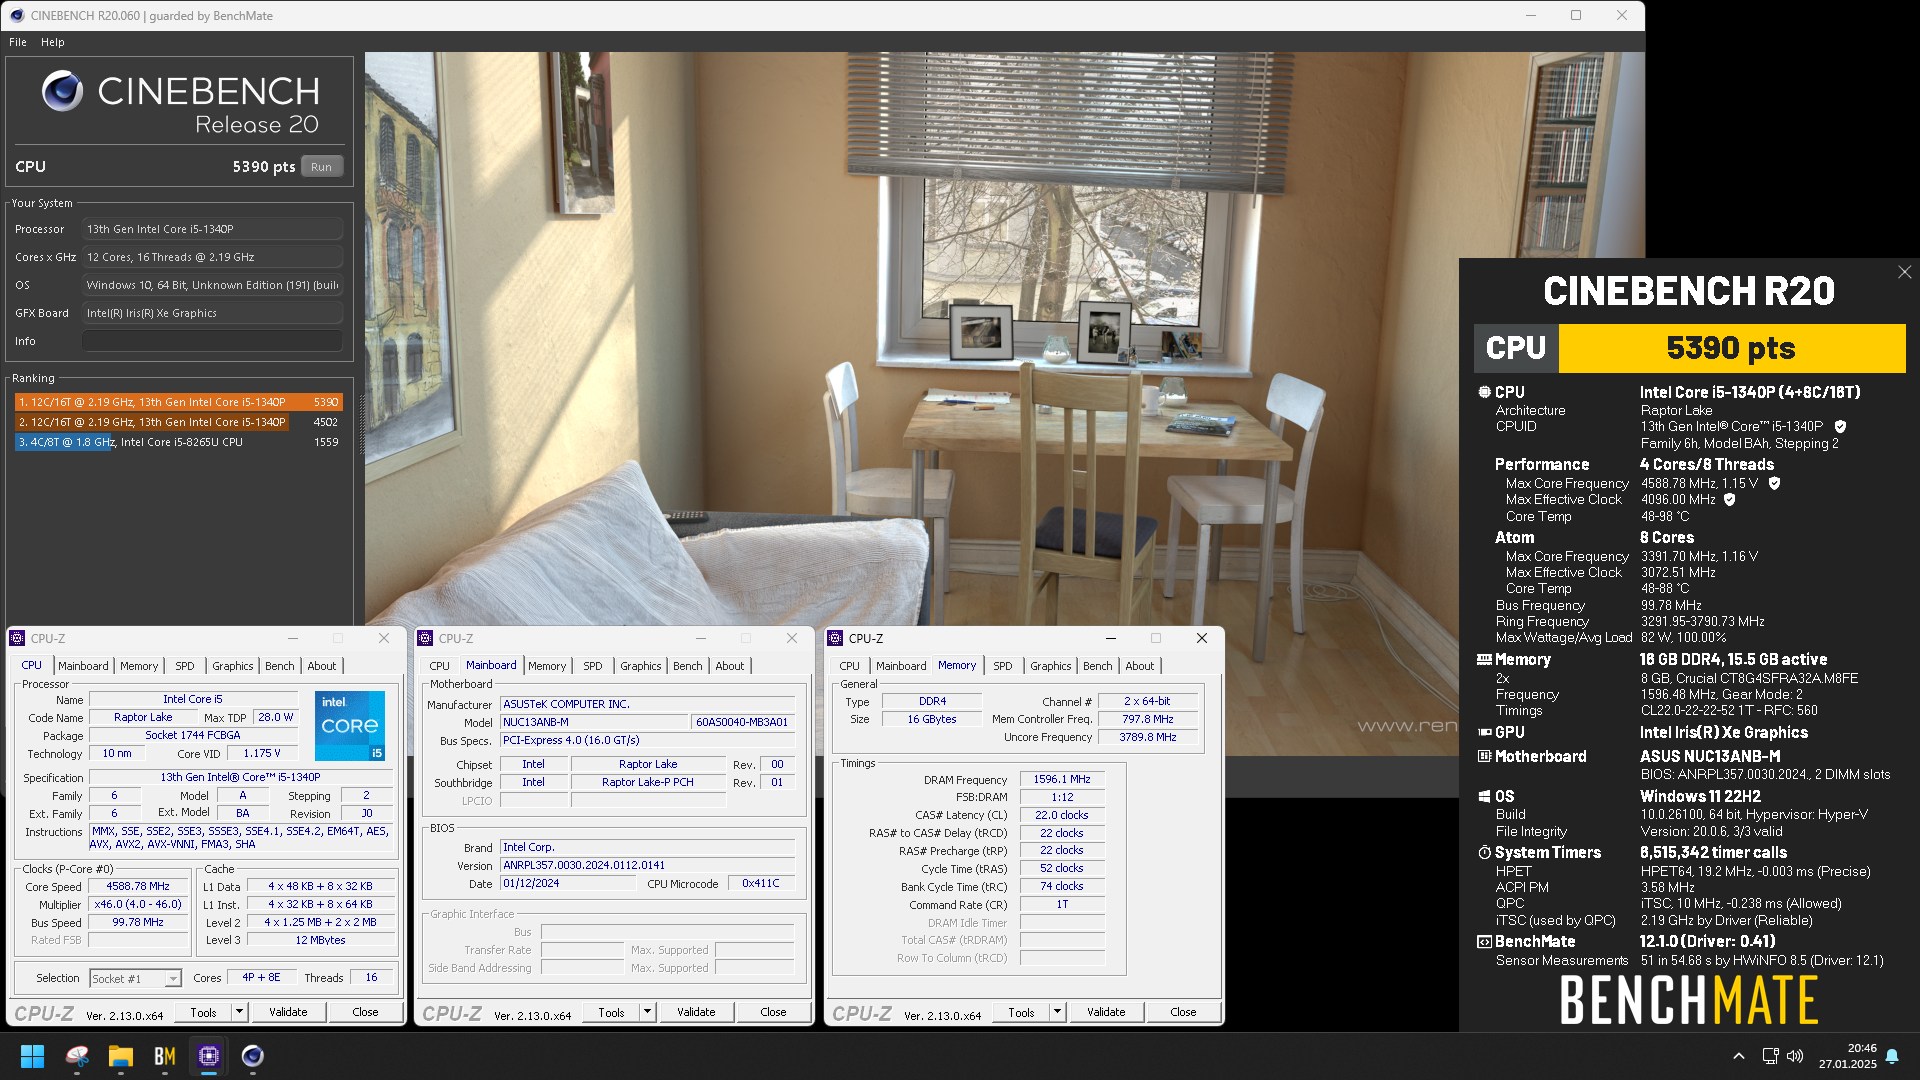
Task: Click the Info input field
Action: pos(212,341)
